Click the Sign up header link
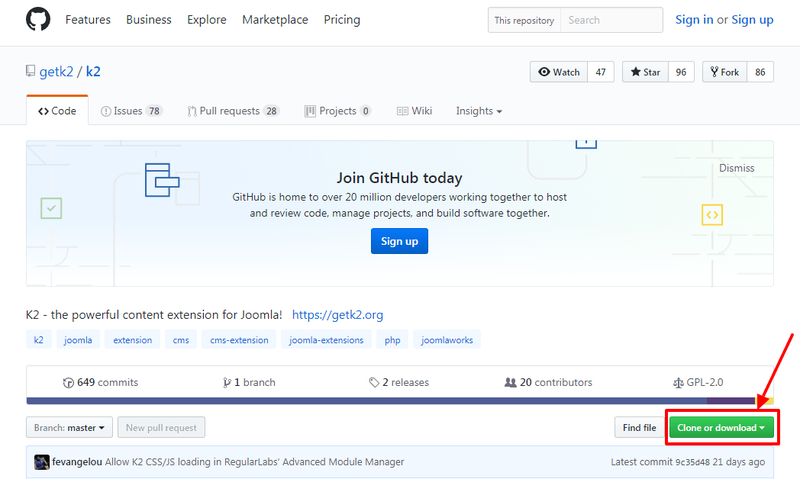Image resolution: width=800 pixels, height=479 pixels. 752,19
